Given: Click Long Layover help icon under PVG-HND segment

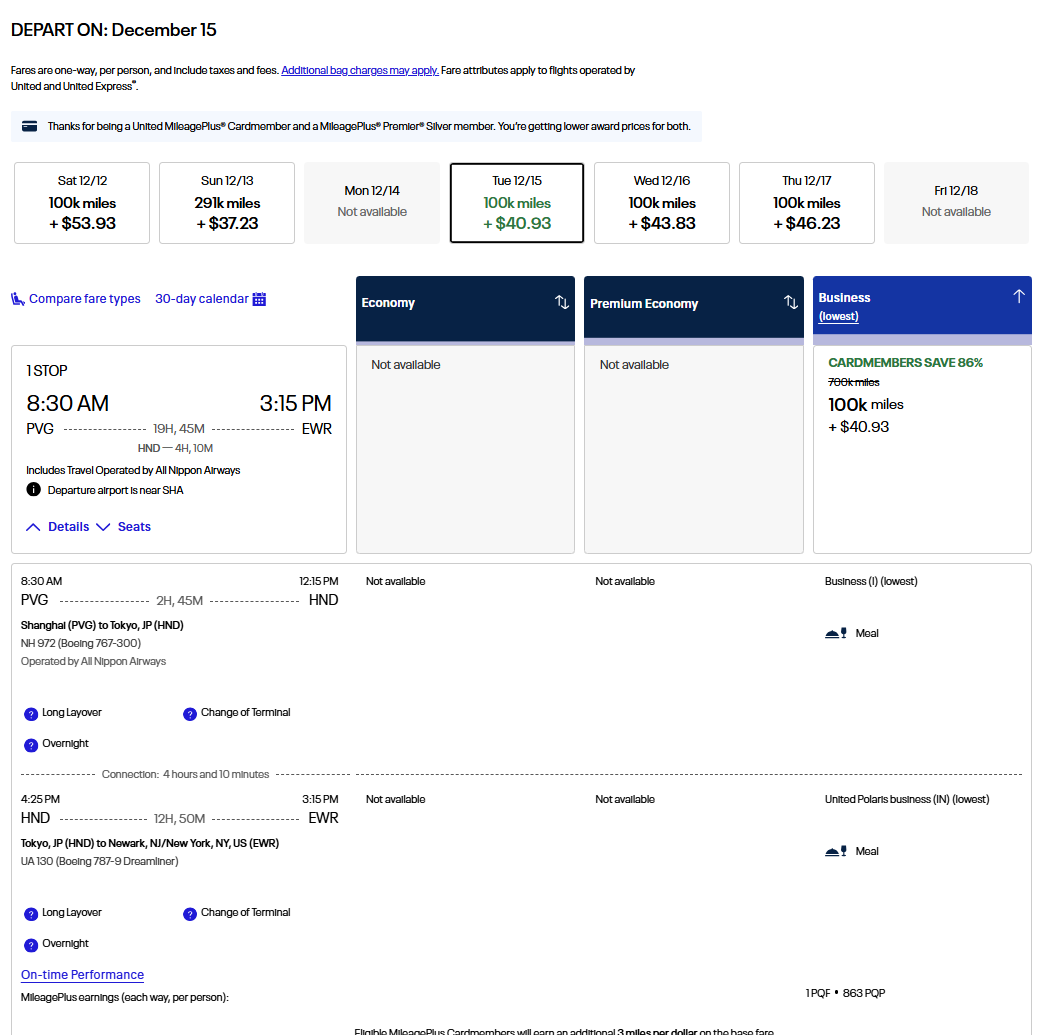Looking at the screenshot, I should click(x=31, y=714).
